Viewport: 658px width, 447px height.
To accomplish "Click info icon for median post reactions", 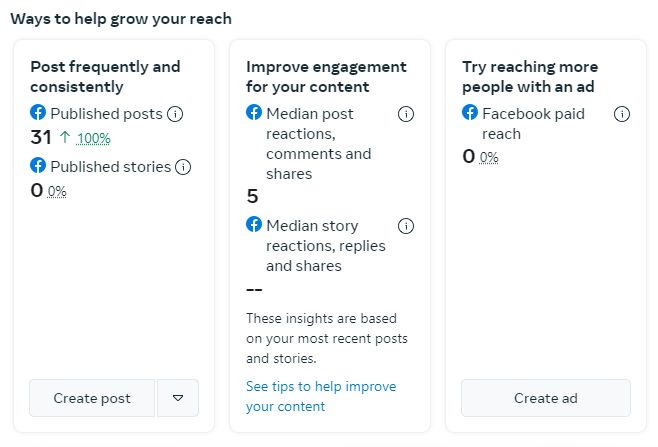I will click(x=406, y=114).
